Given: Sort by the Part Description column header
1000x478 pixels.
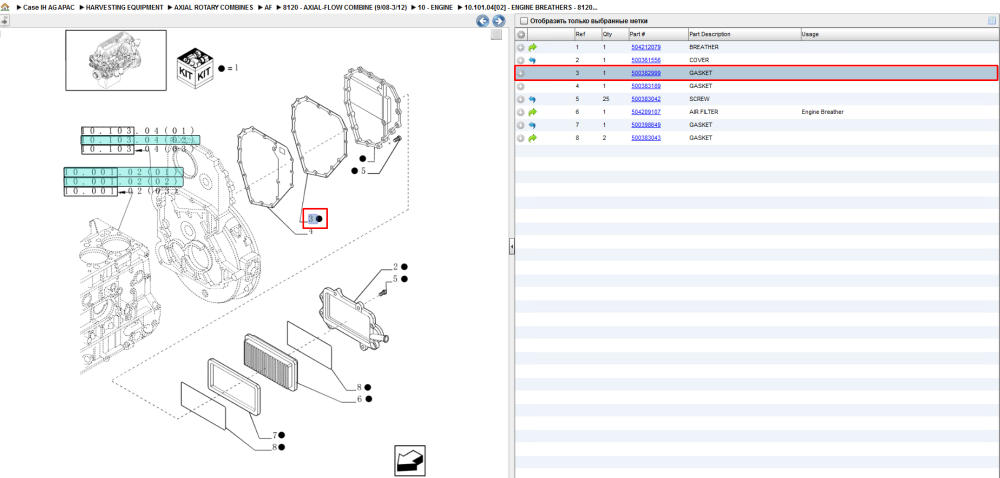Looking at the screenshot, I should click(x=744, y=34).
